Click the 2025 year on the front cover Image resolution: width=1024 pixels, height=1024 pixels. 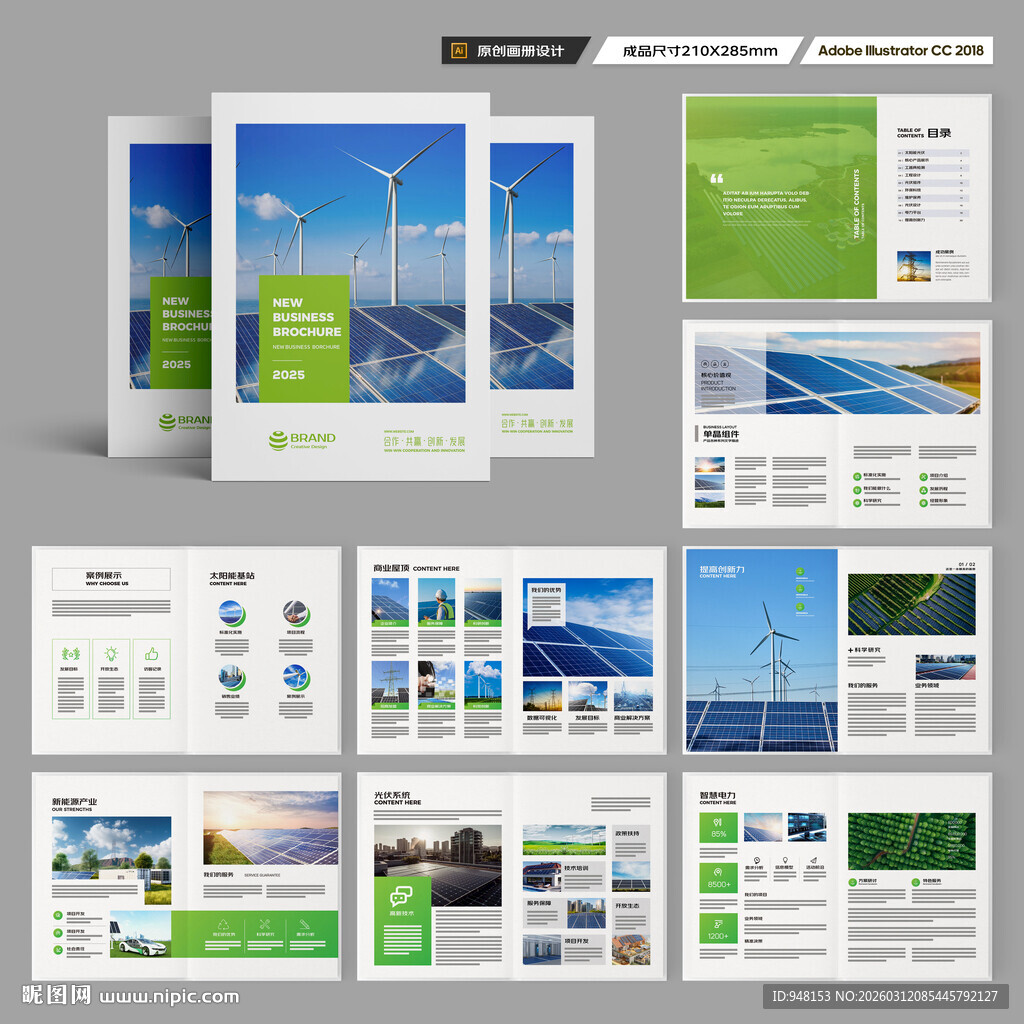click(289, 375)
